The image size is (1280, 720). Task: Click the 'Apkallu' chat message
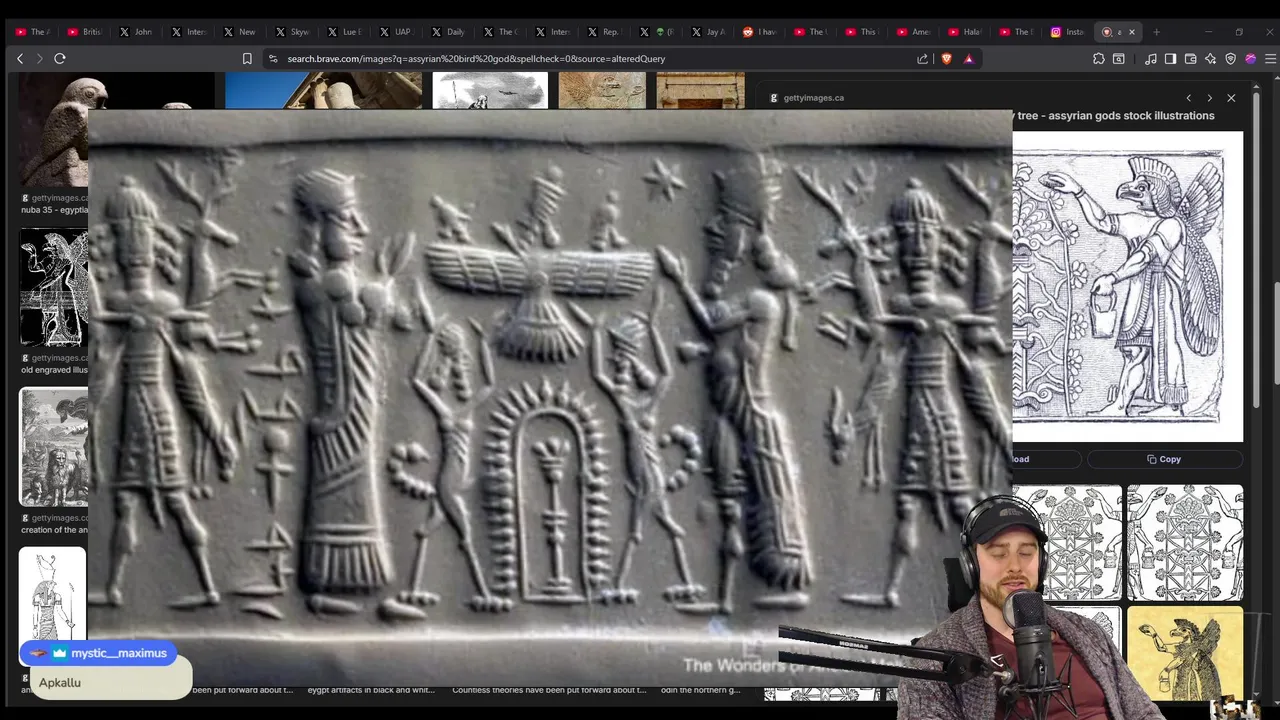[x=60, y=682]
